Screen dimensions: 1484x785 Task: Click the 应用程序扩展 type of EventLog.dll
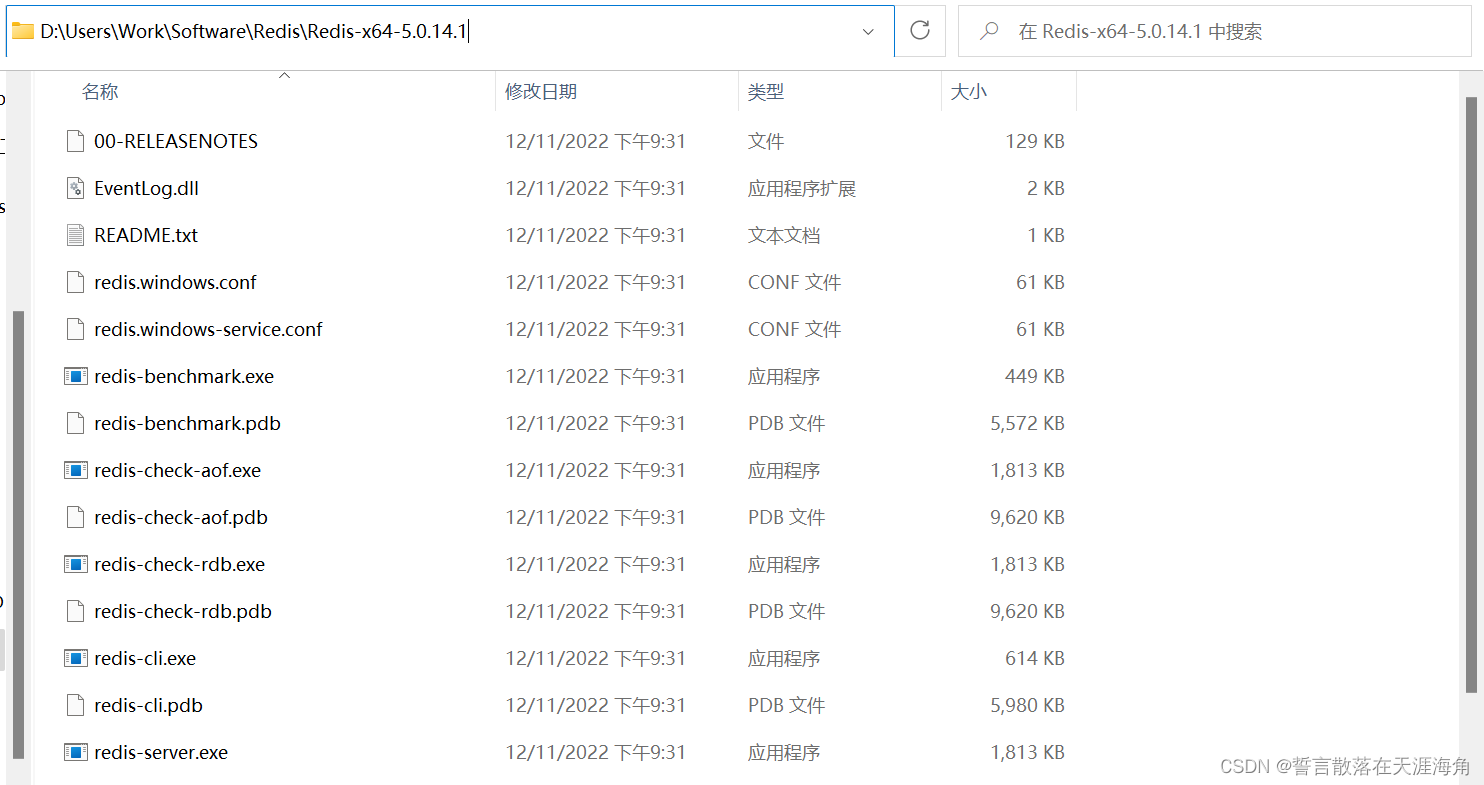802,188
